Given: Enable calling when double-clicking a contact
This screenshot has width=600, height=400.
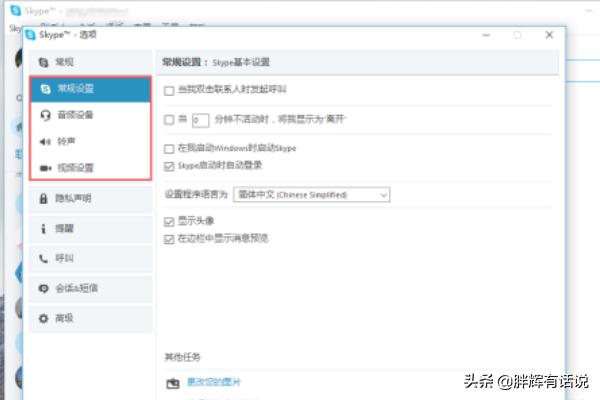Looking at the screenshot, I should pyautogui.click(x=169, y=91).
